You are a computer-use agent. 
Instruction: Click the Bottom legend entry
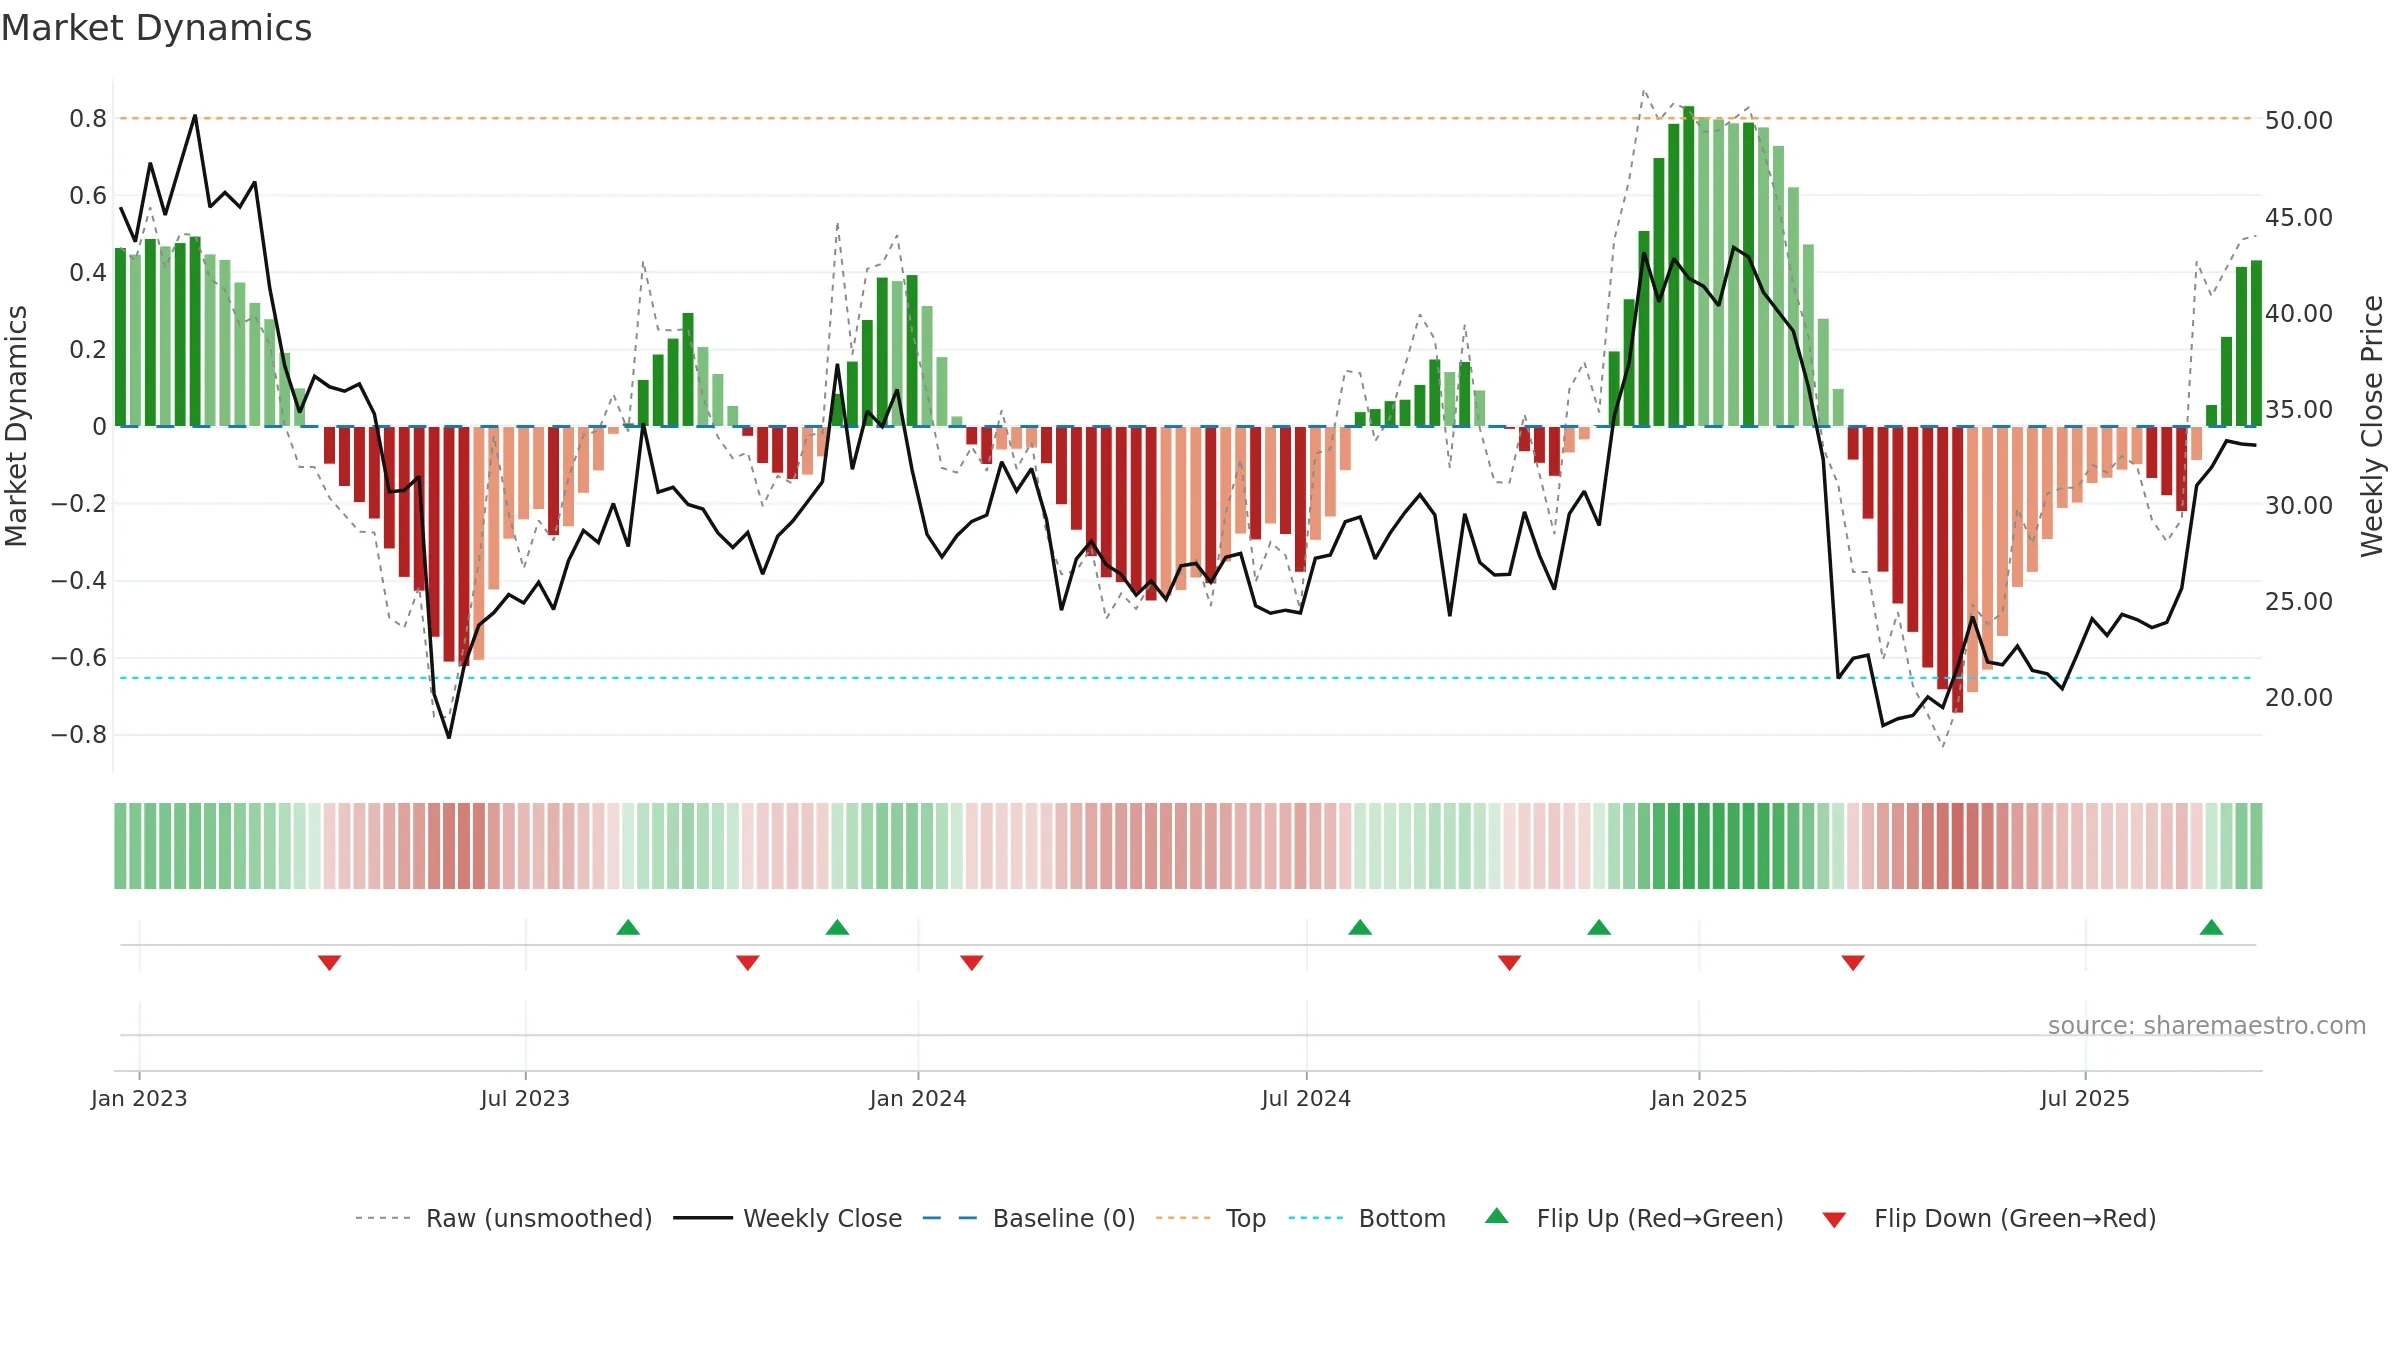tap(1367, 1218)
